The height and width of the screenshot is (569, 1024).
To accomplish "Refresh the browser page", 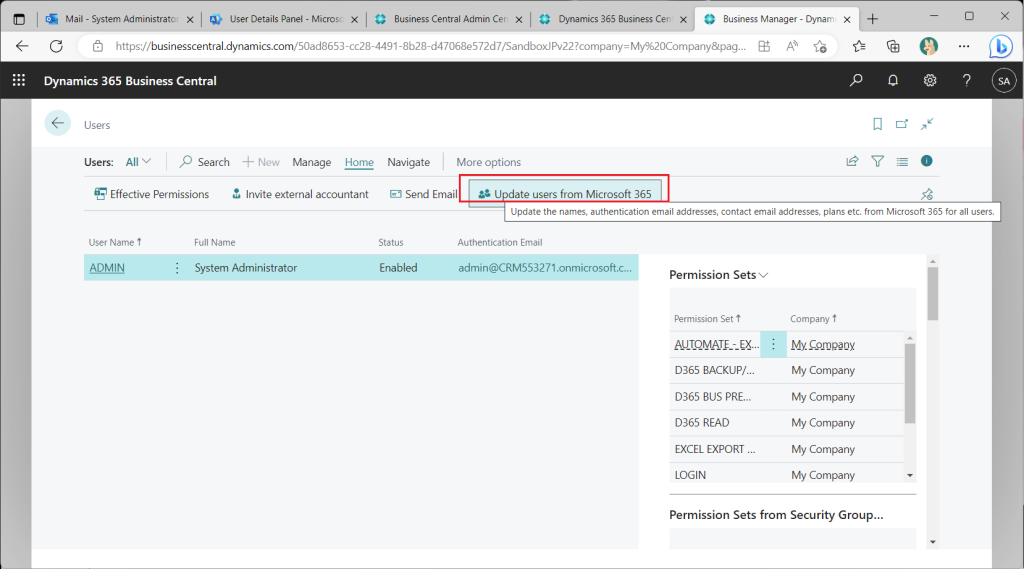I will click(57, 46).
